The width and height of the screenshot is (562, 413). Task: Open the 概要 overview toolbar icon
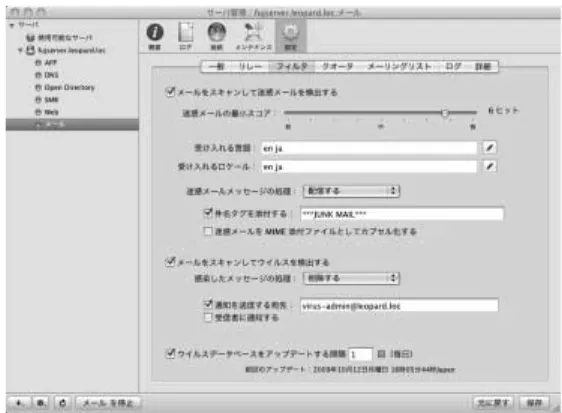[155, 36]
